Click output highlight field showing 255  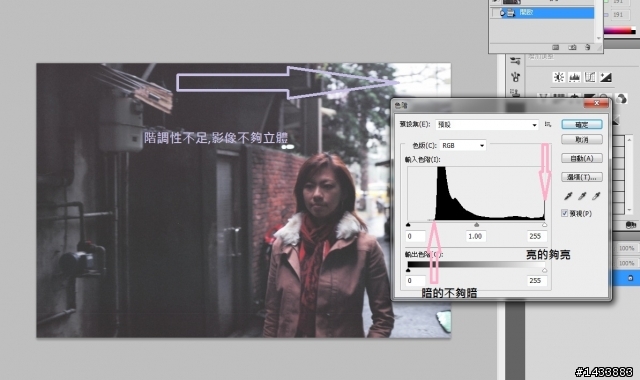pos(536,281)
